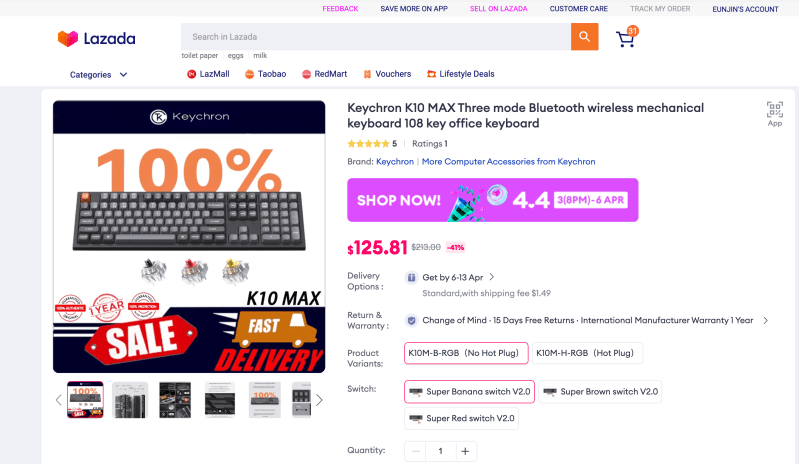Choose Super Brown switch V2.0
The width and height of the screenshot is (799, 464).
click(600, 391)
